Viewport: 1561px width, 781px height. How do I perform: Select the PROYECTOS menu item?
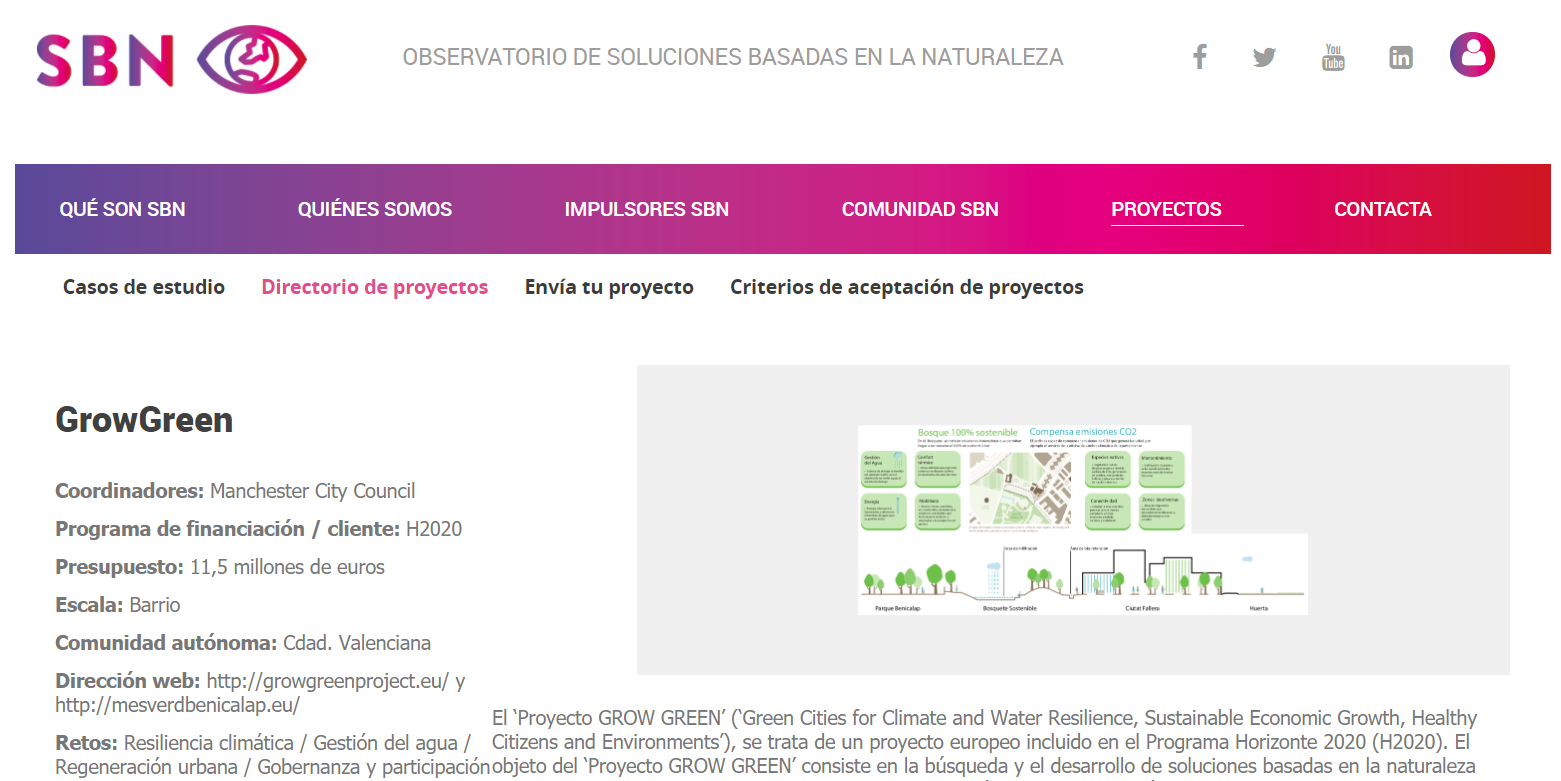(1166, 209)
